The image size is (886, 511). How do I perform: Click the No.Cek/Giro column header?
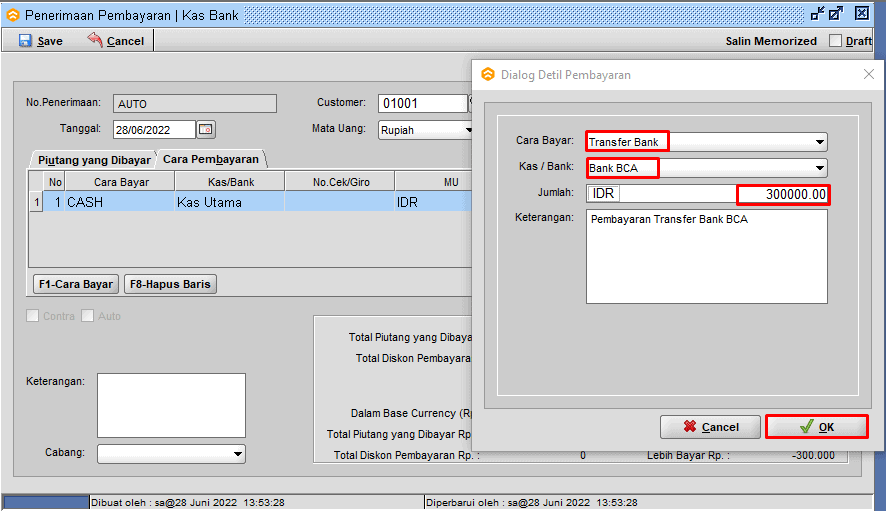click(341, 182)
